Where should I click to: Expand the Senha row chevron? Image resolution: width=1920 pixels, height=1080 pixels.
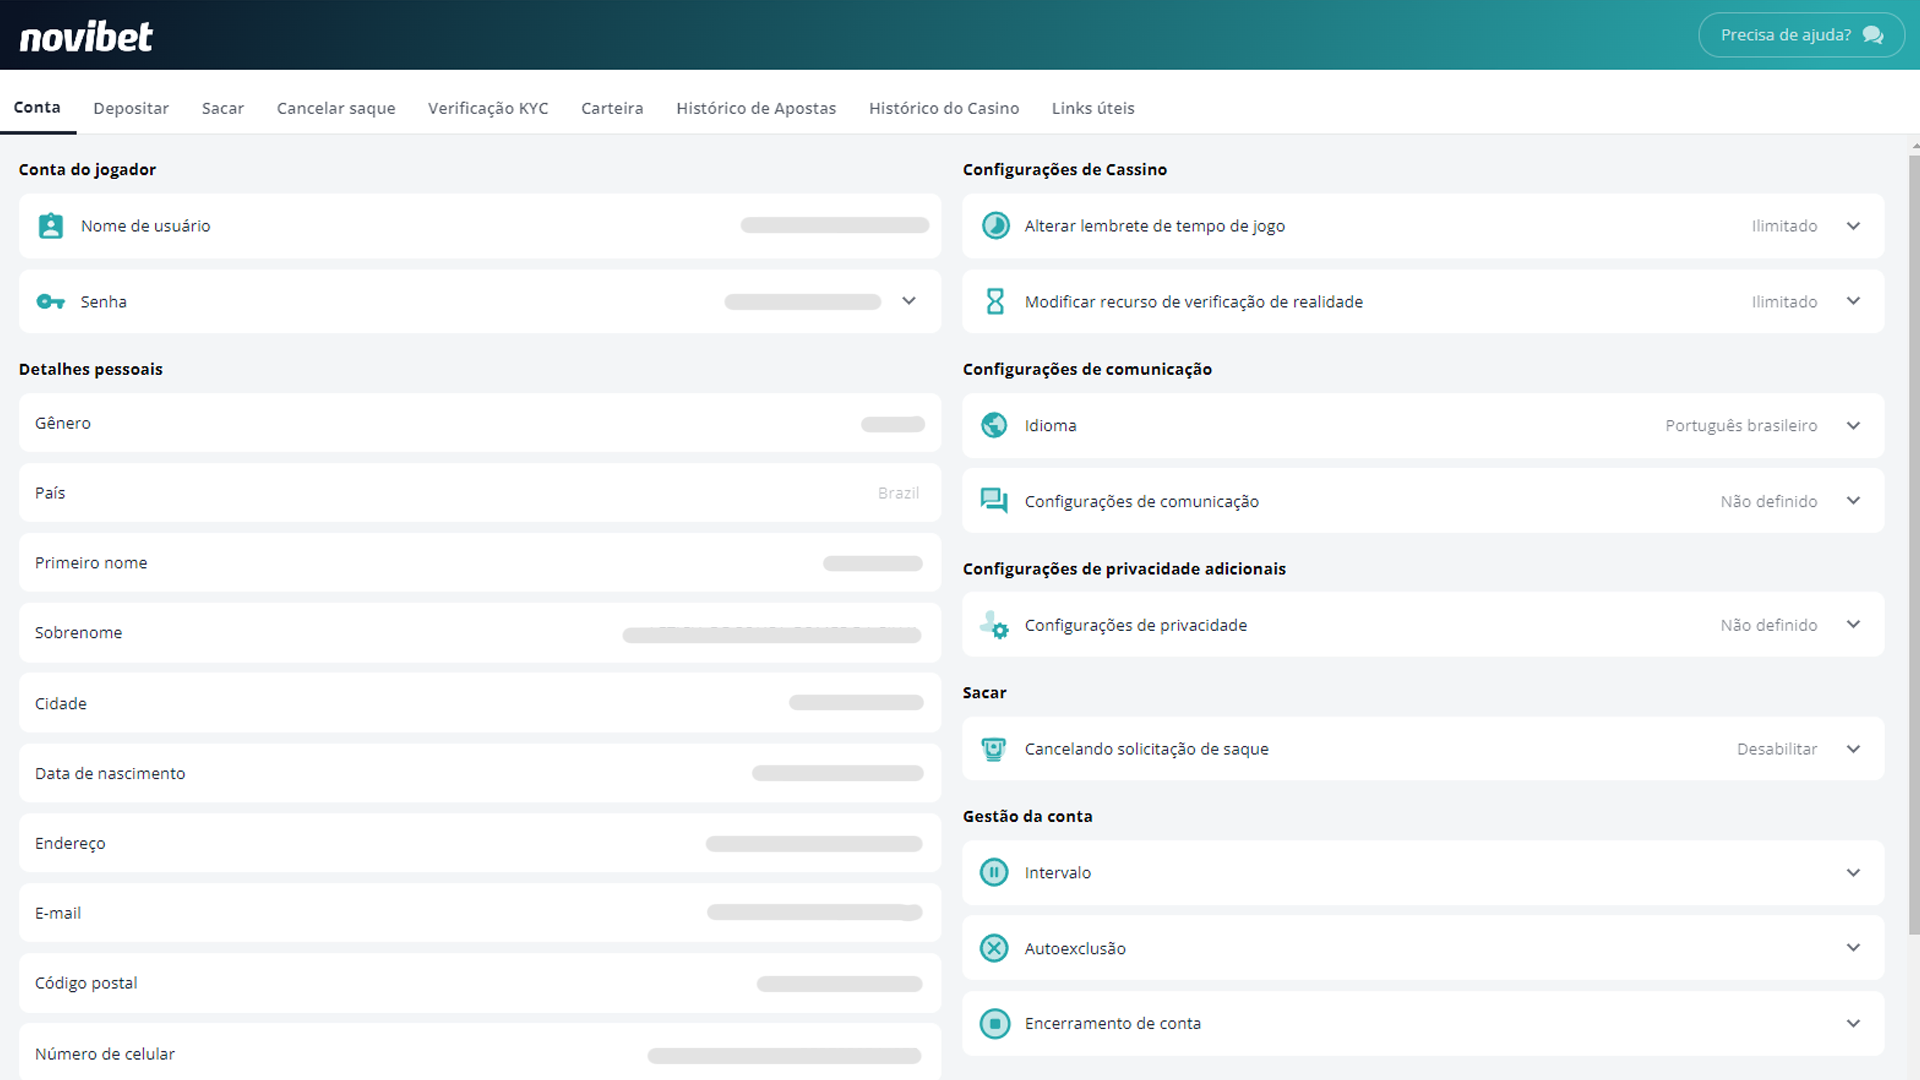[909, 301]
